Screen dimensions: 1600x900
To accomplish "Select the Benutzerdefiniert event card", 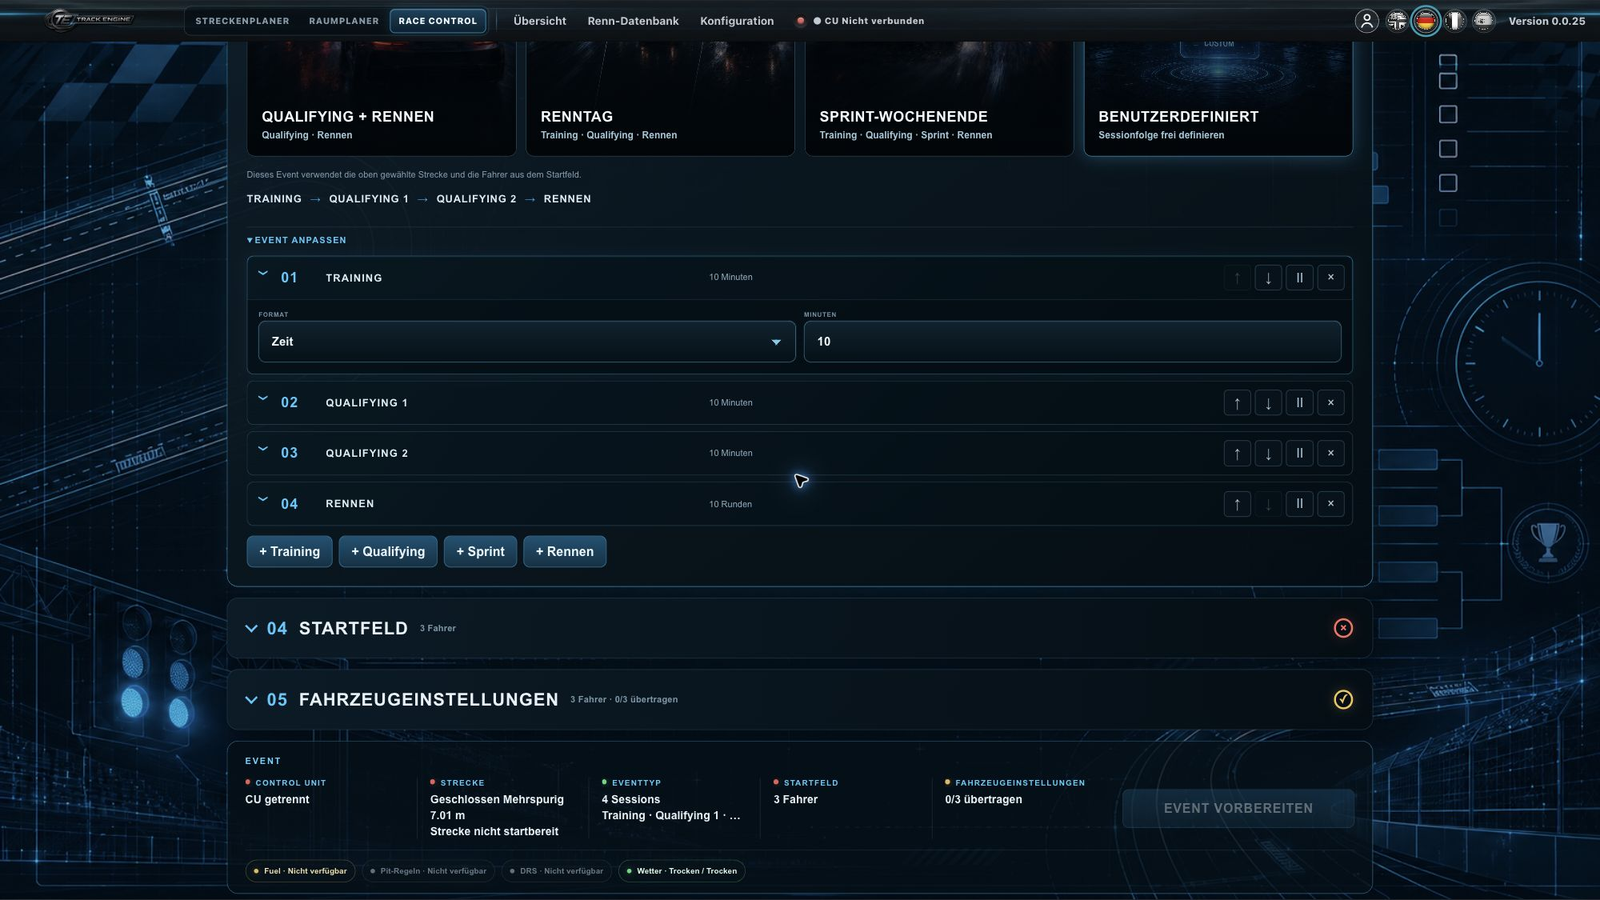I will click(1219, 98).
